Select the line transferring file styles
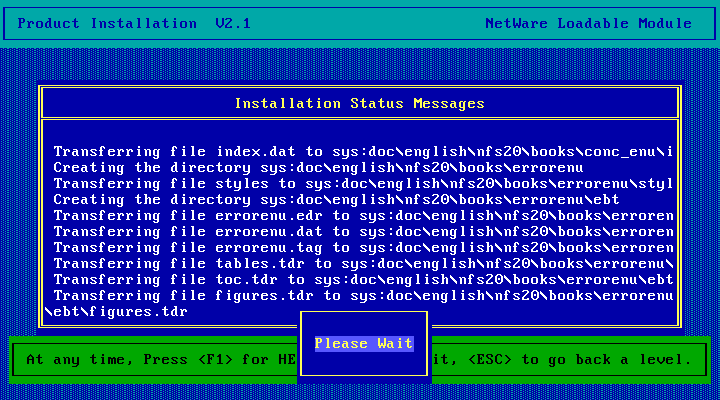Viewport: 720px width, 400px height. [363, 184]
